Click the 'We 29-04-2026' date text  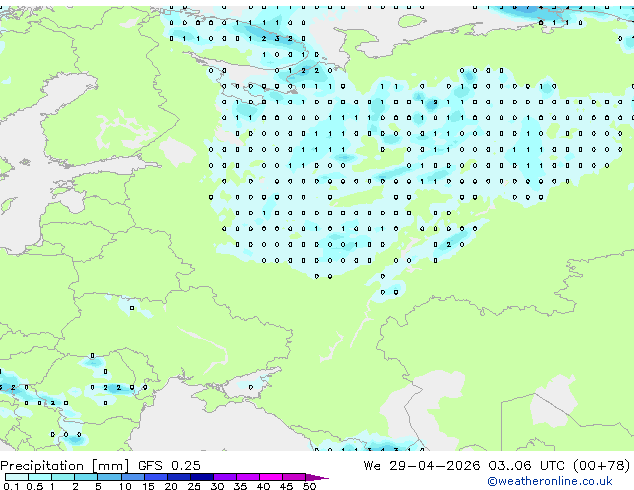(x=422, y=465)
